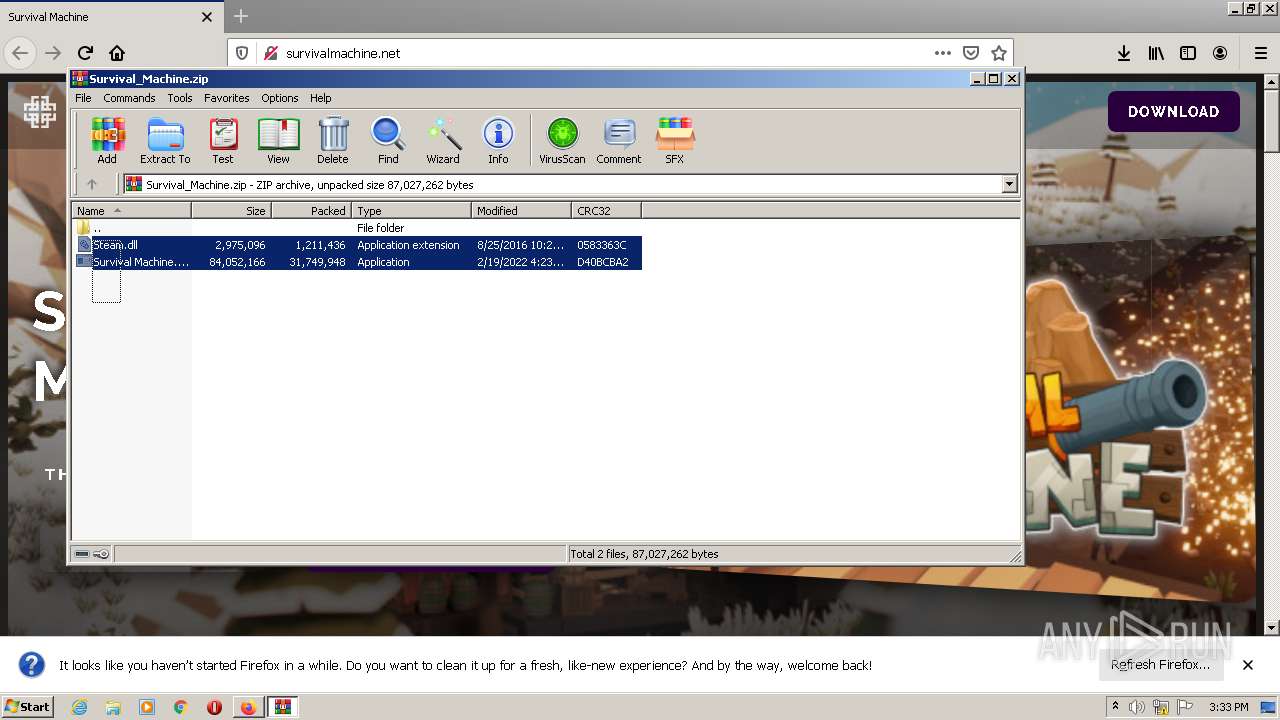The height and width of the screenshot is (720, 1280).
Task: Open Firefox downloads panel
Action: 1124,53
